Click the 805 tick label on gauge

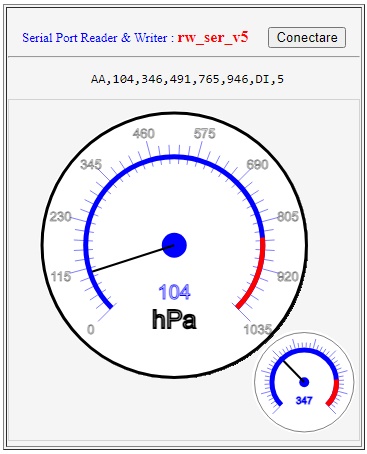(288, 217)
